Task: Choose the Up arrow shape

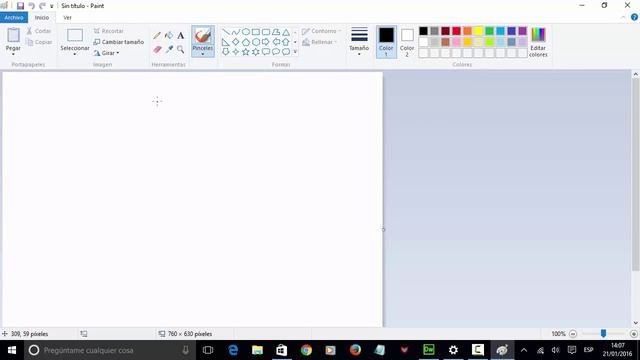Action: (x=286, y=42)
